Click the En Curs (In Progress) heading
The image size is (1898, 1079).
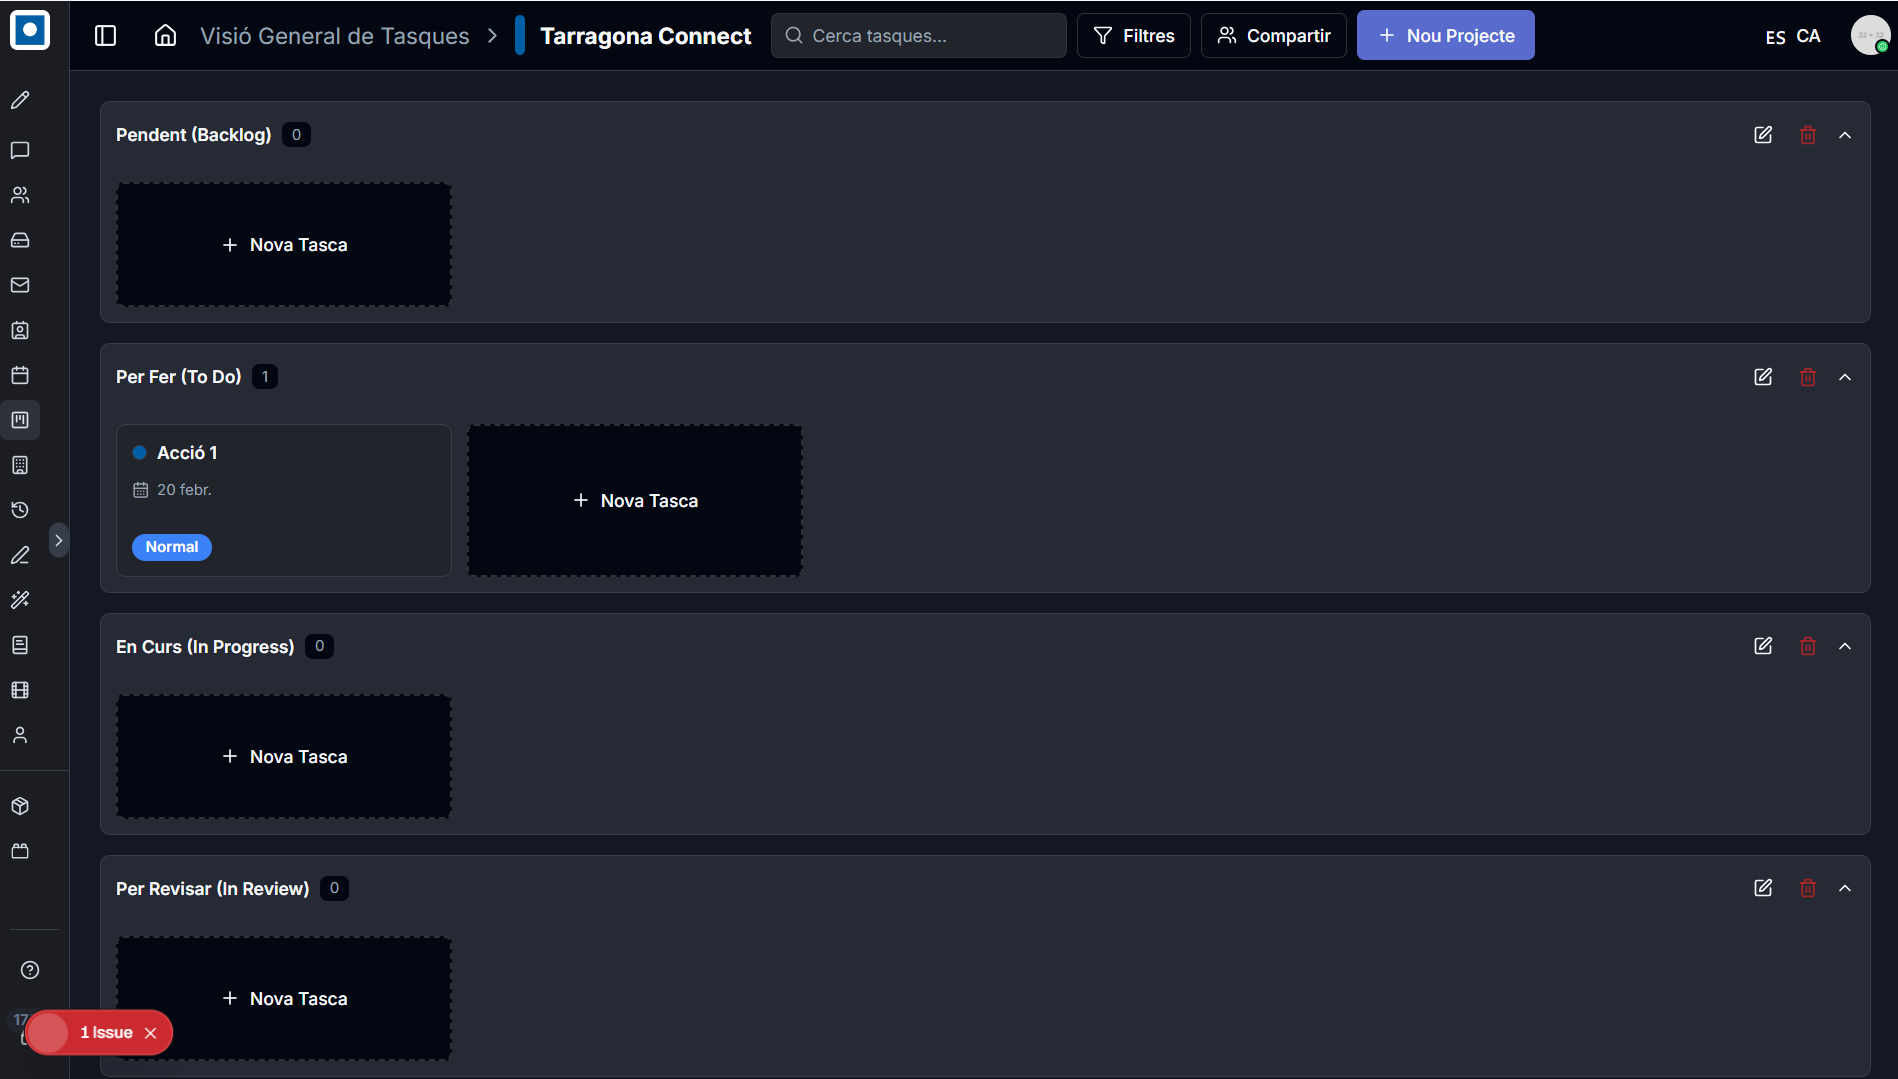pos(205,647)
